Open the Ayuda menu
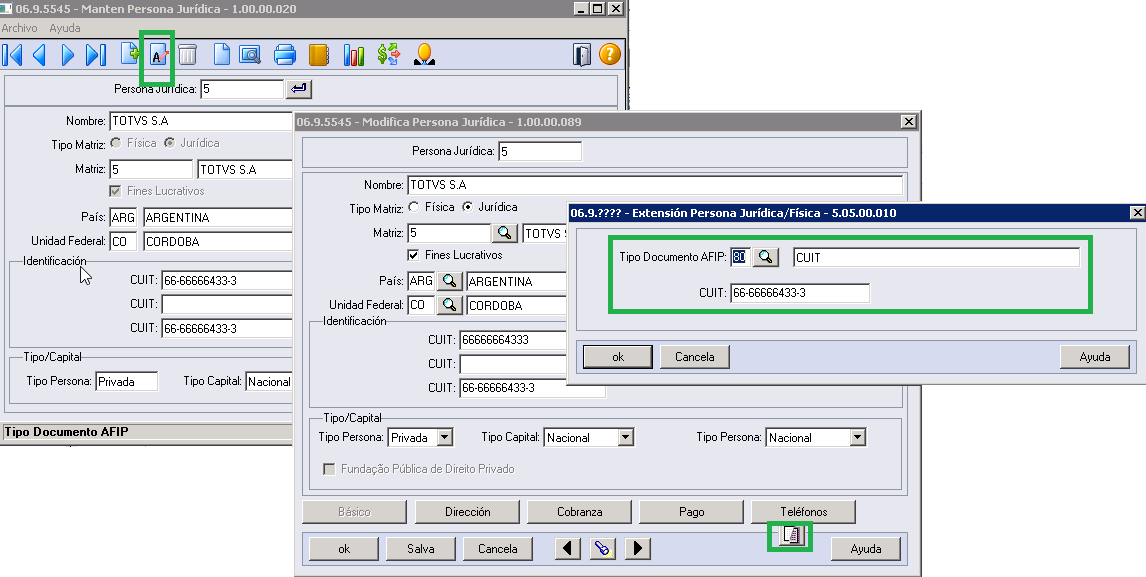1146x577 pixels. (65, 28)
